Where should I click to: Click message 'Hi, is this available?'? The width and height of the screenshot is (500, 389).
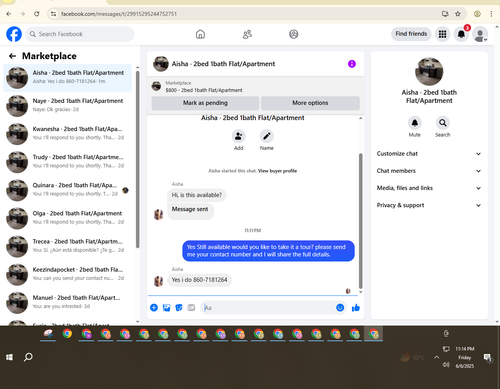197,195
